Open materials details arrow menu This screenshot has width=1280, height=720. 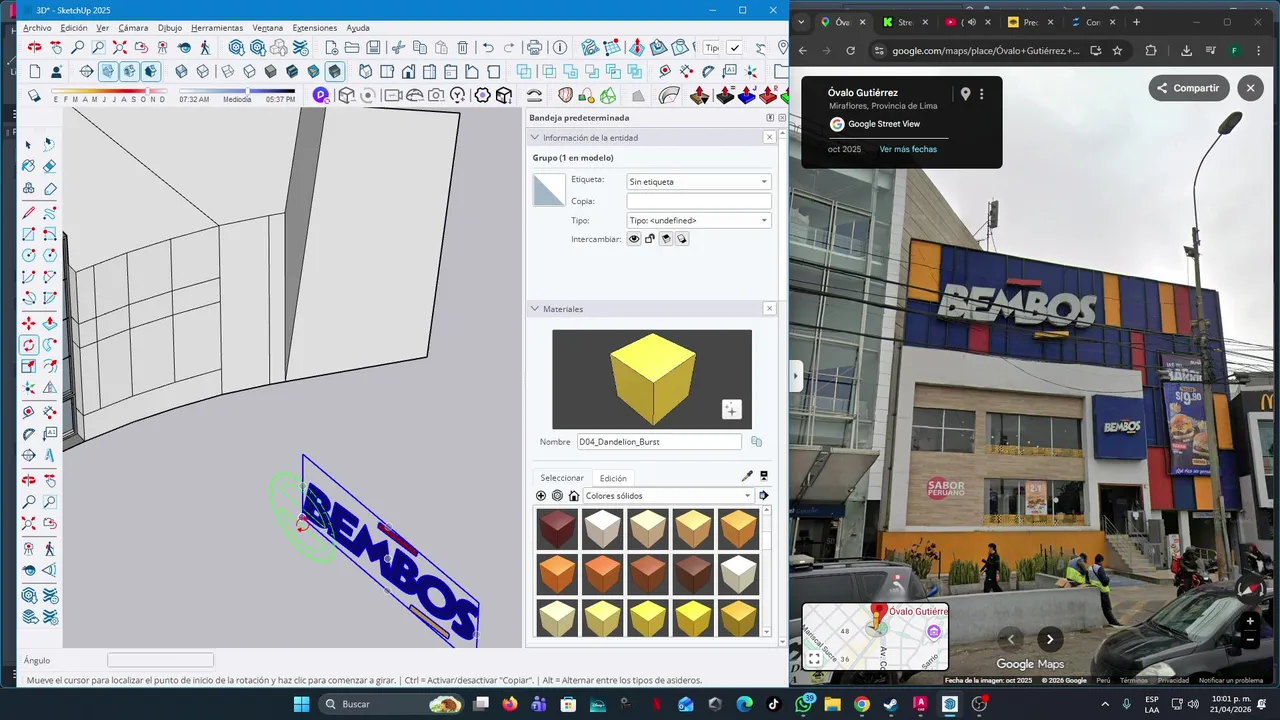pyautogui.click(x=764, y=496)
